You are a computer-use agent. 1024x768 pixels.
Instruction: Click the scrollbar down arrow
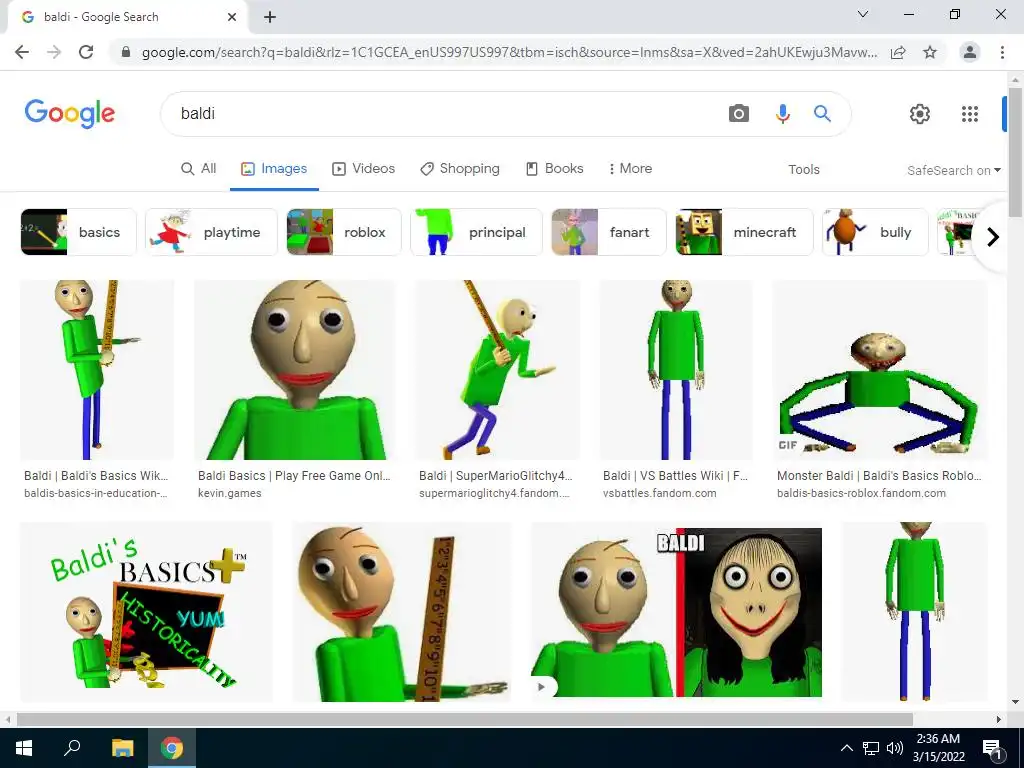click(1015, 703)
